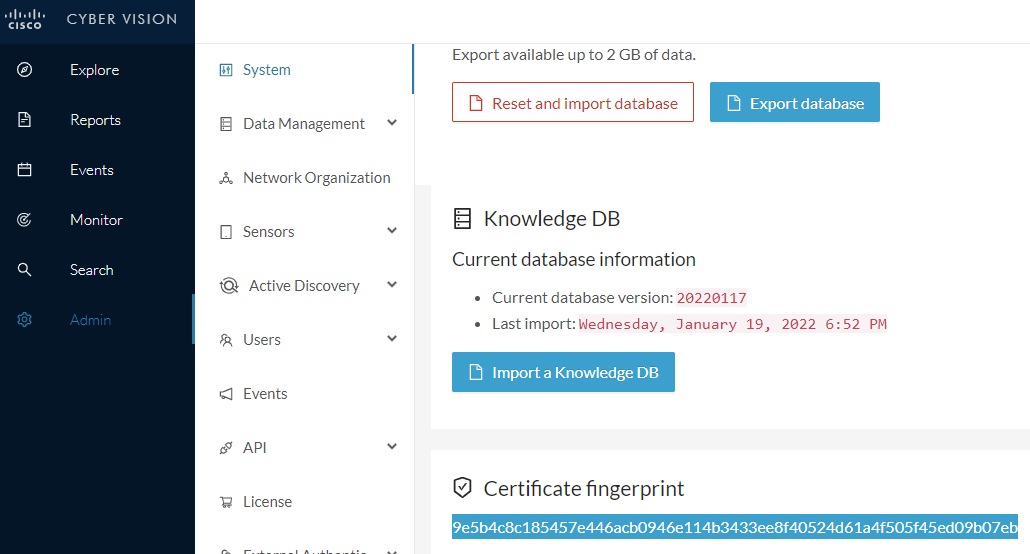The width and height of the screenshot is (1030, 554).
Task: Click the Sensors device icon
Action: point(226,232)
